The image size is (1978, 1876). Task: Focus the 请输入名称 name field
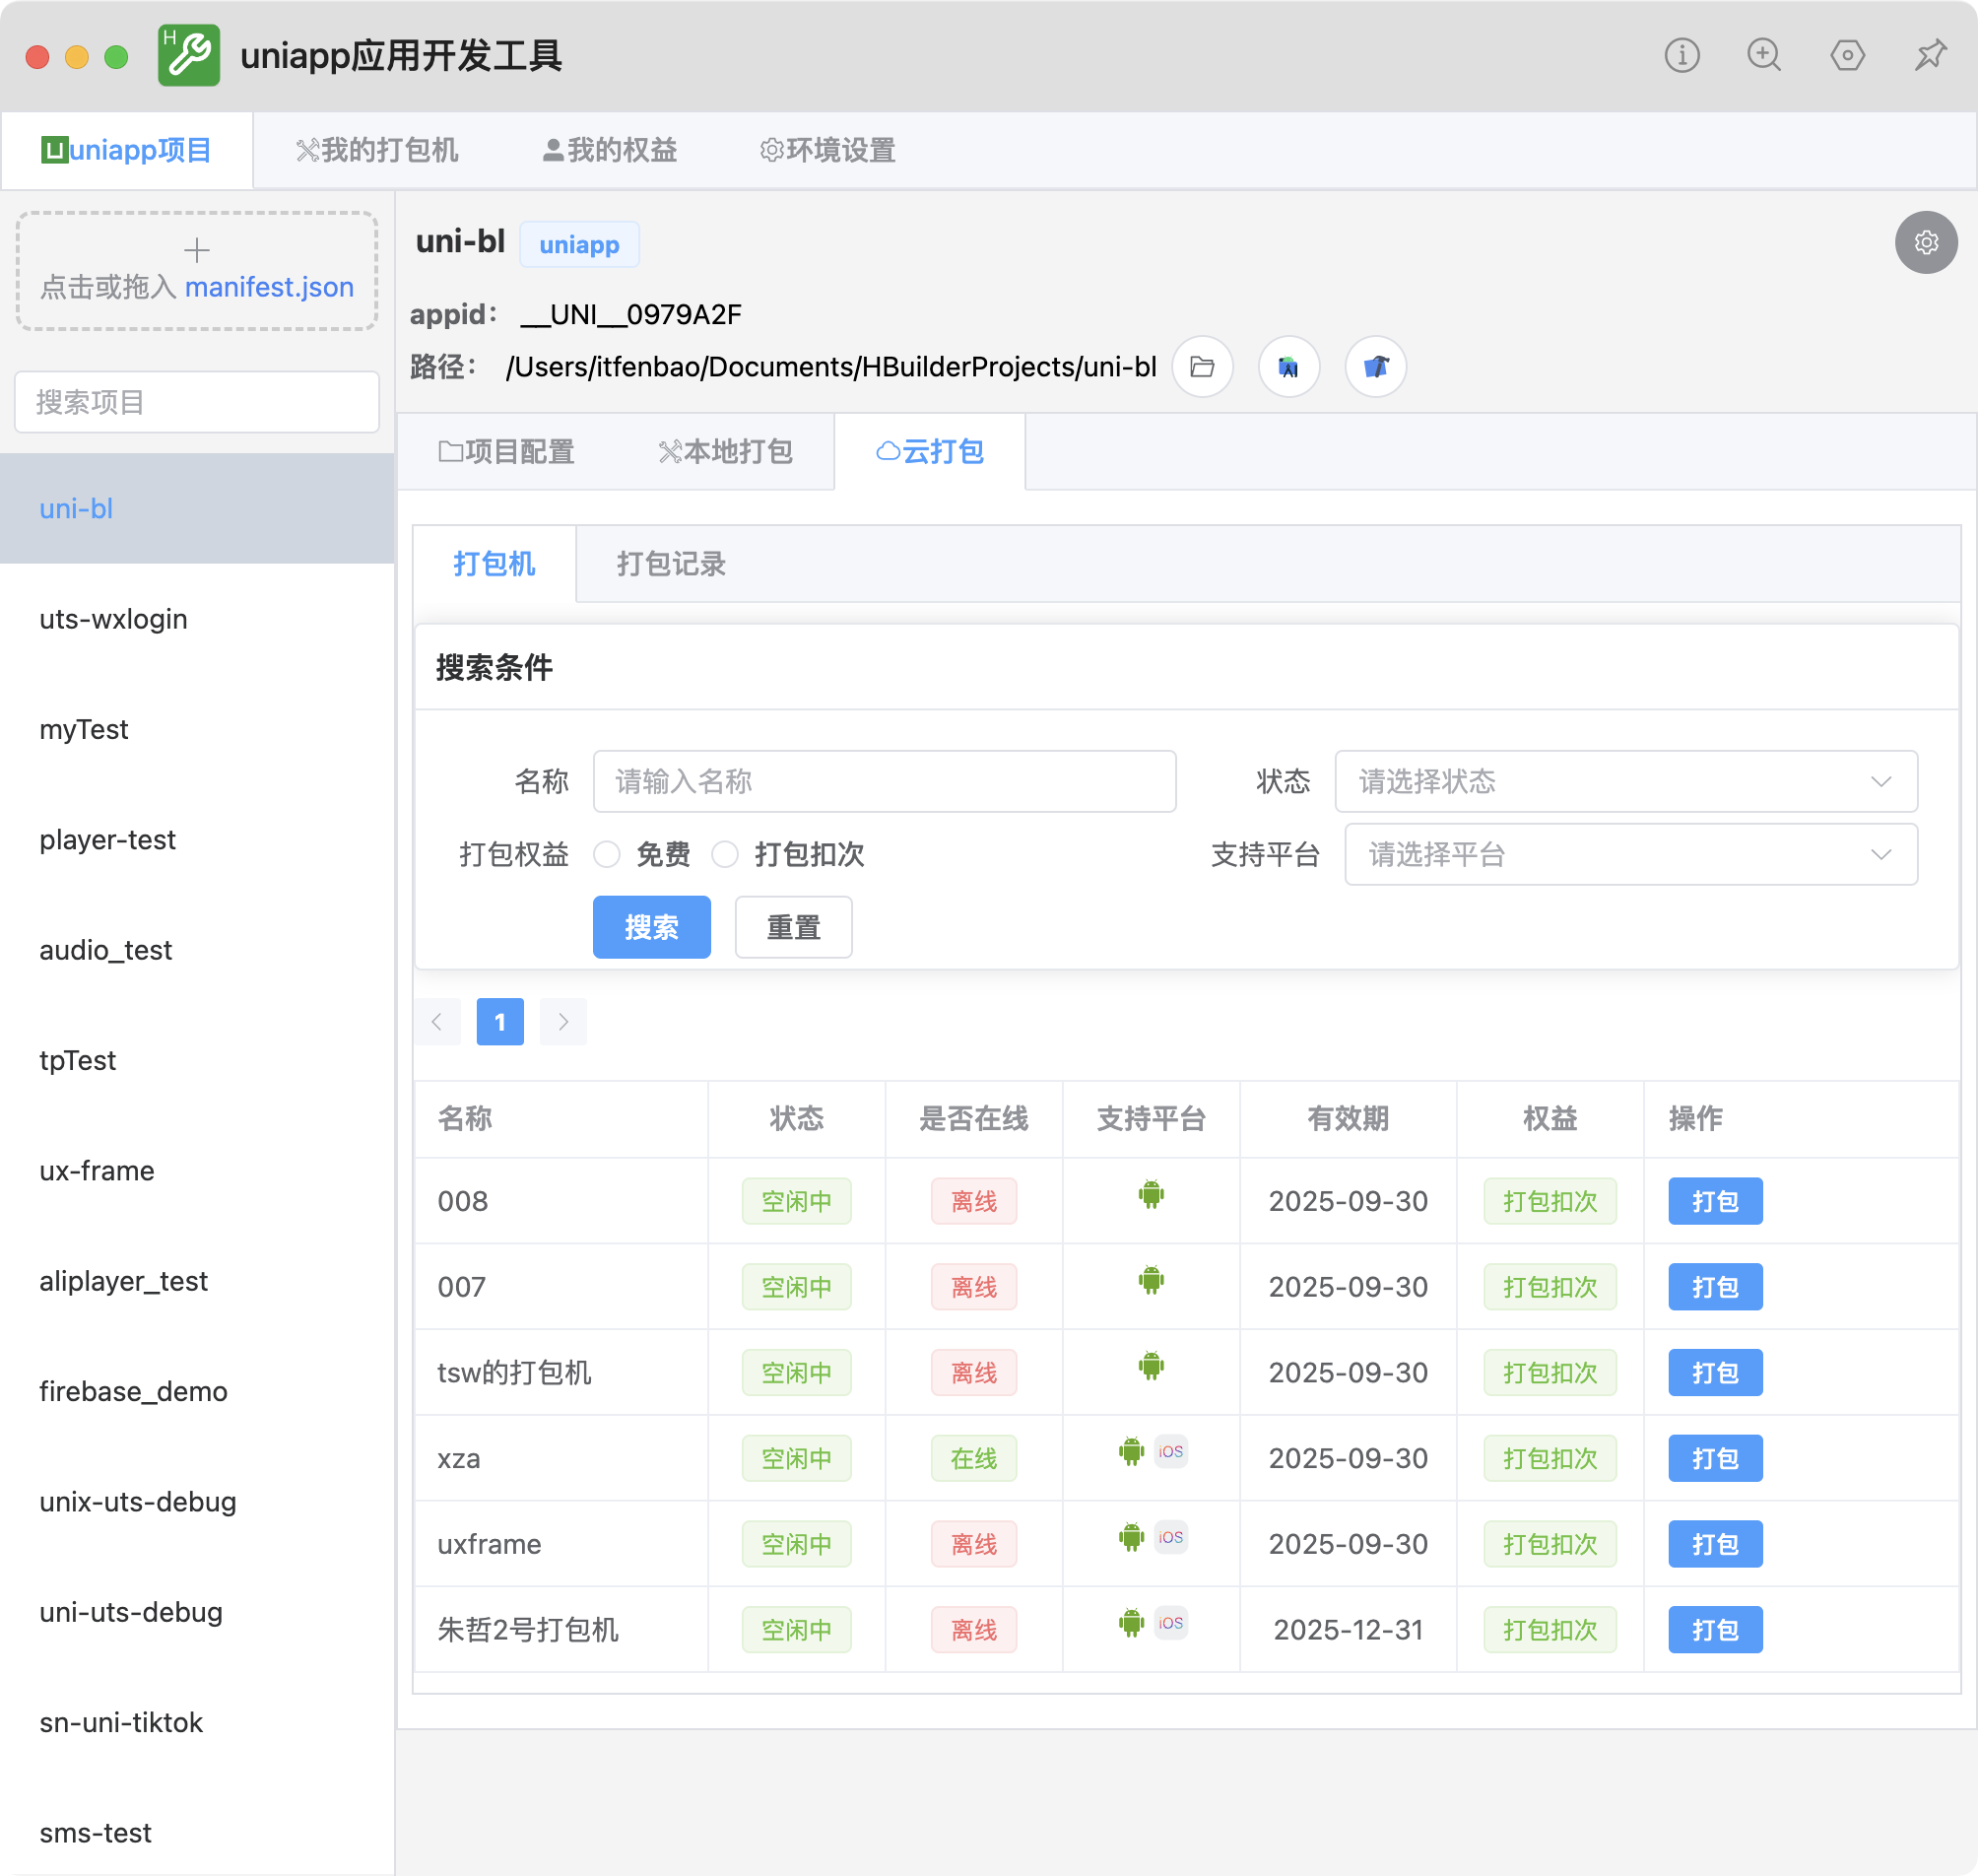pos(884,781)
